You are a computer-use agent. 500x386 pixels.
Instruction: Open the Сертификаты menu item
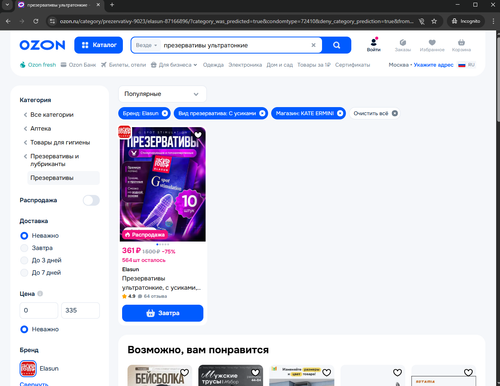(352, 65)
